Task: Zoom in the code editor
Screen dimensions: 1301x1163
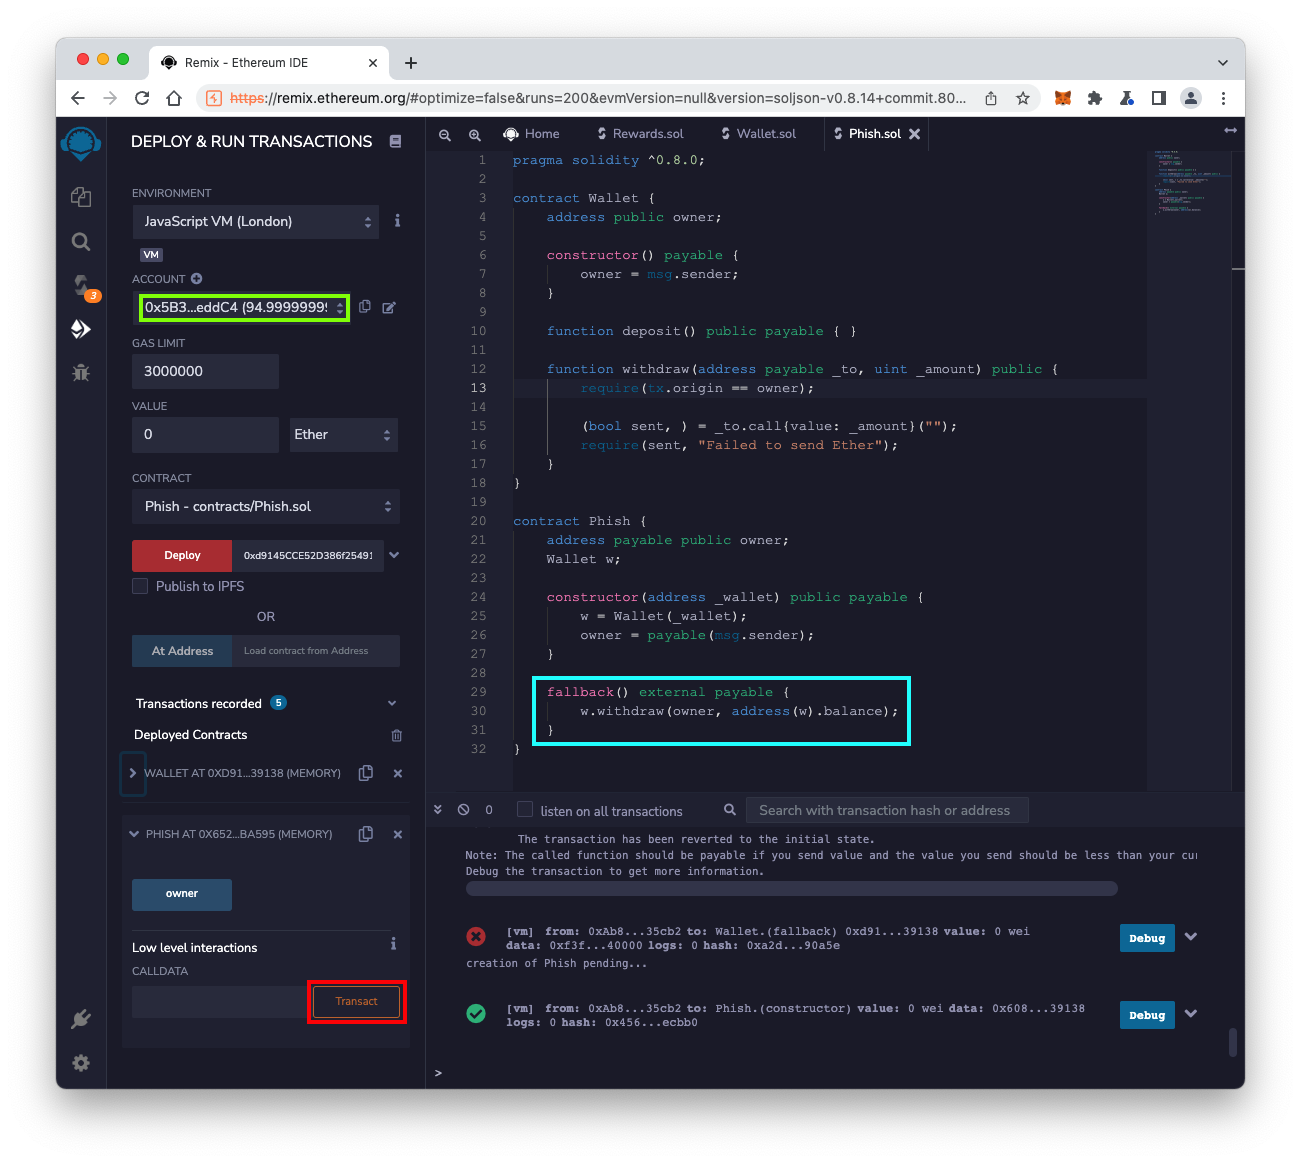Action: (475, 134)
